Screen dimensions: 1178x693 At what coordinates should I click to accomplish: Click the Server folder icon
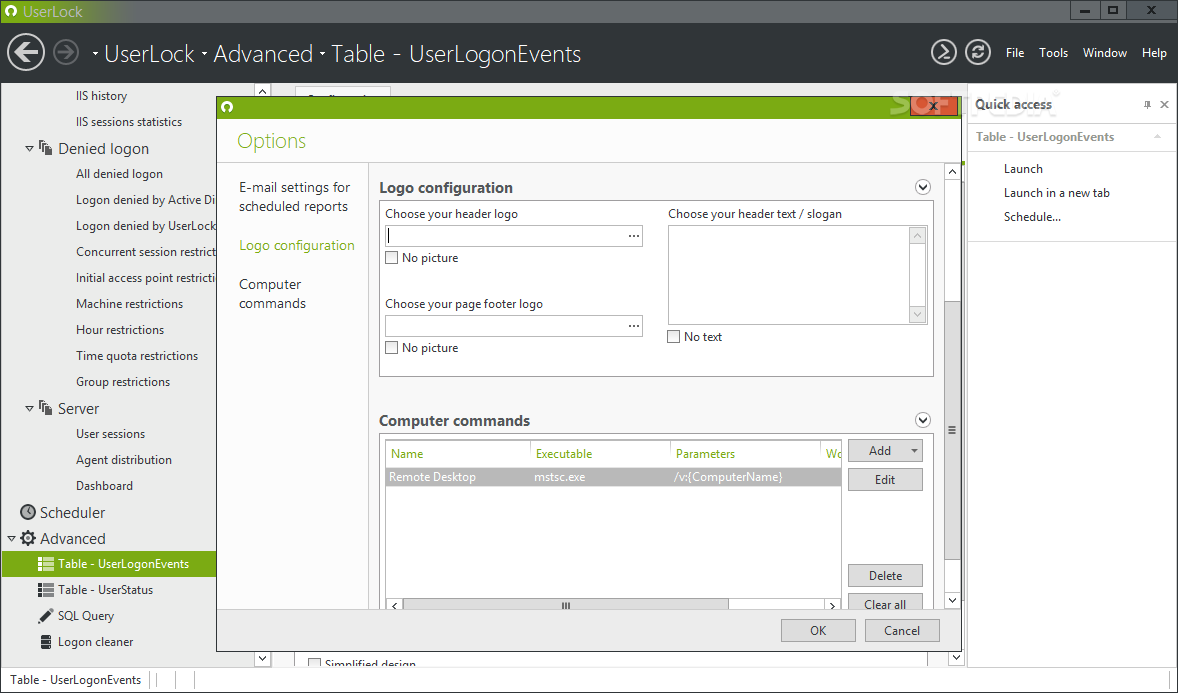pyautogui.click(x=46, y=408)
